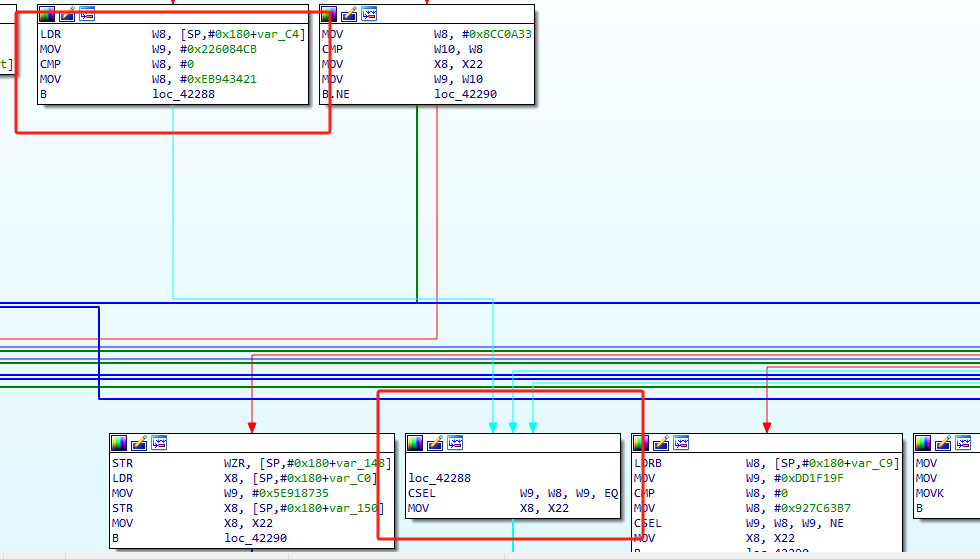Click group-nodes icon in MOVK block

click(x=963, y=443)
